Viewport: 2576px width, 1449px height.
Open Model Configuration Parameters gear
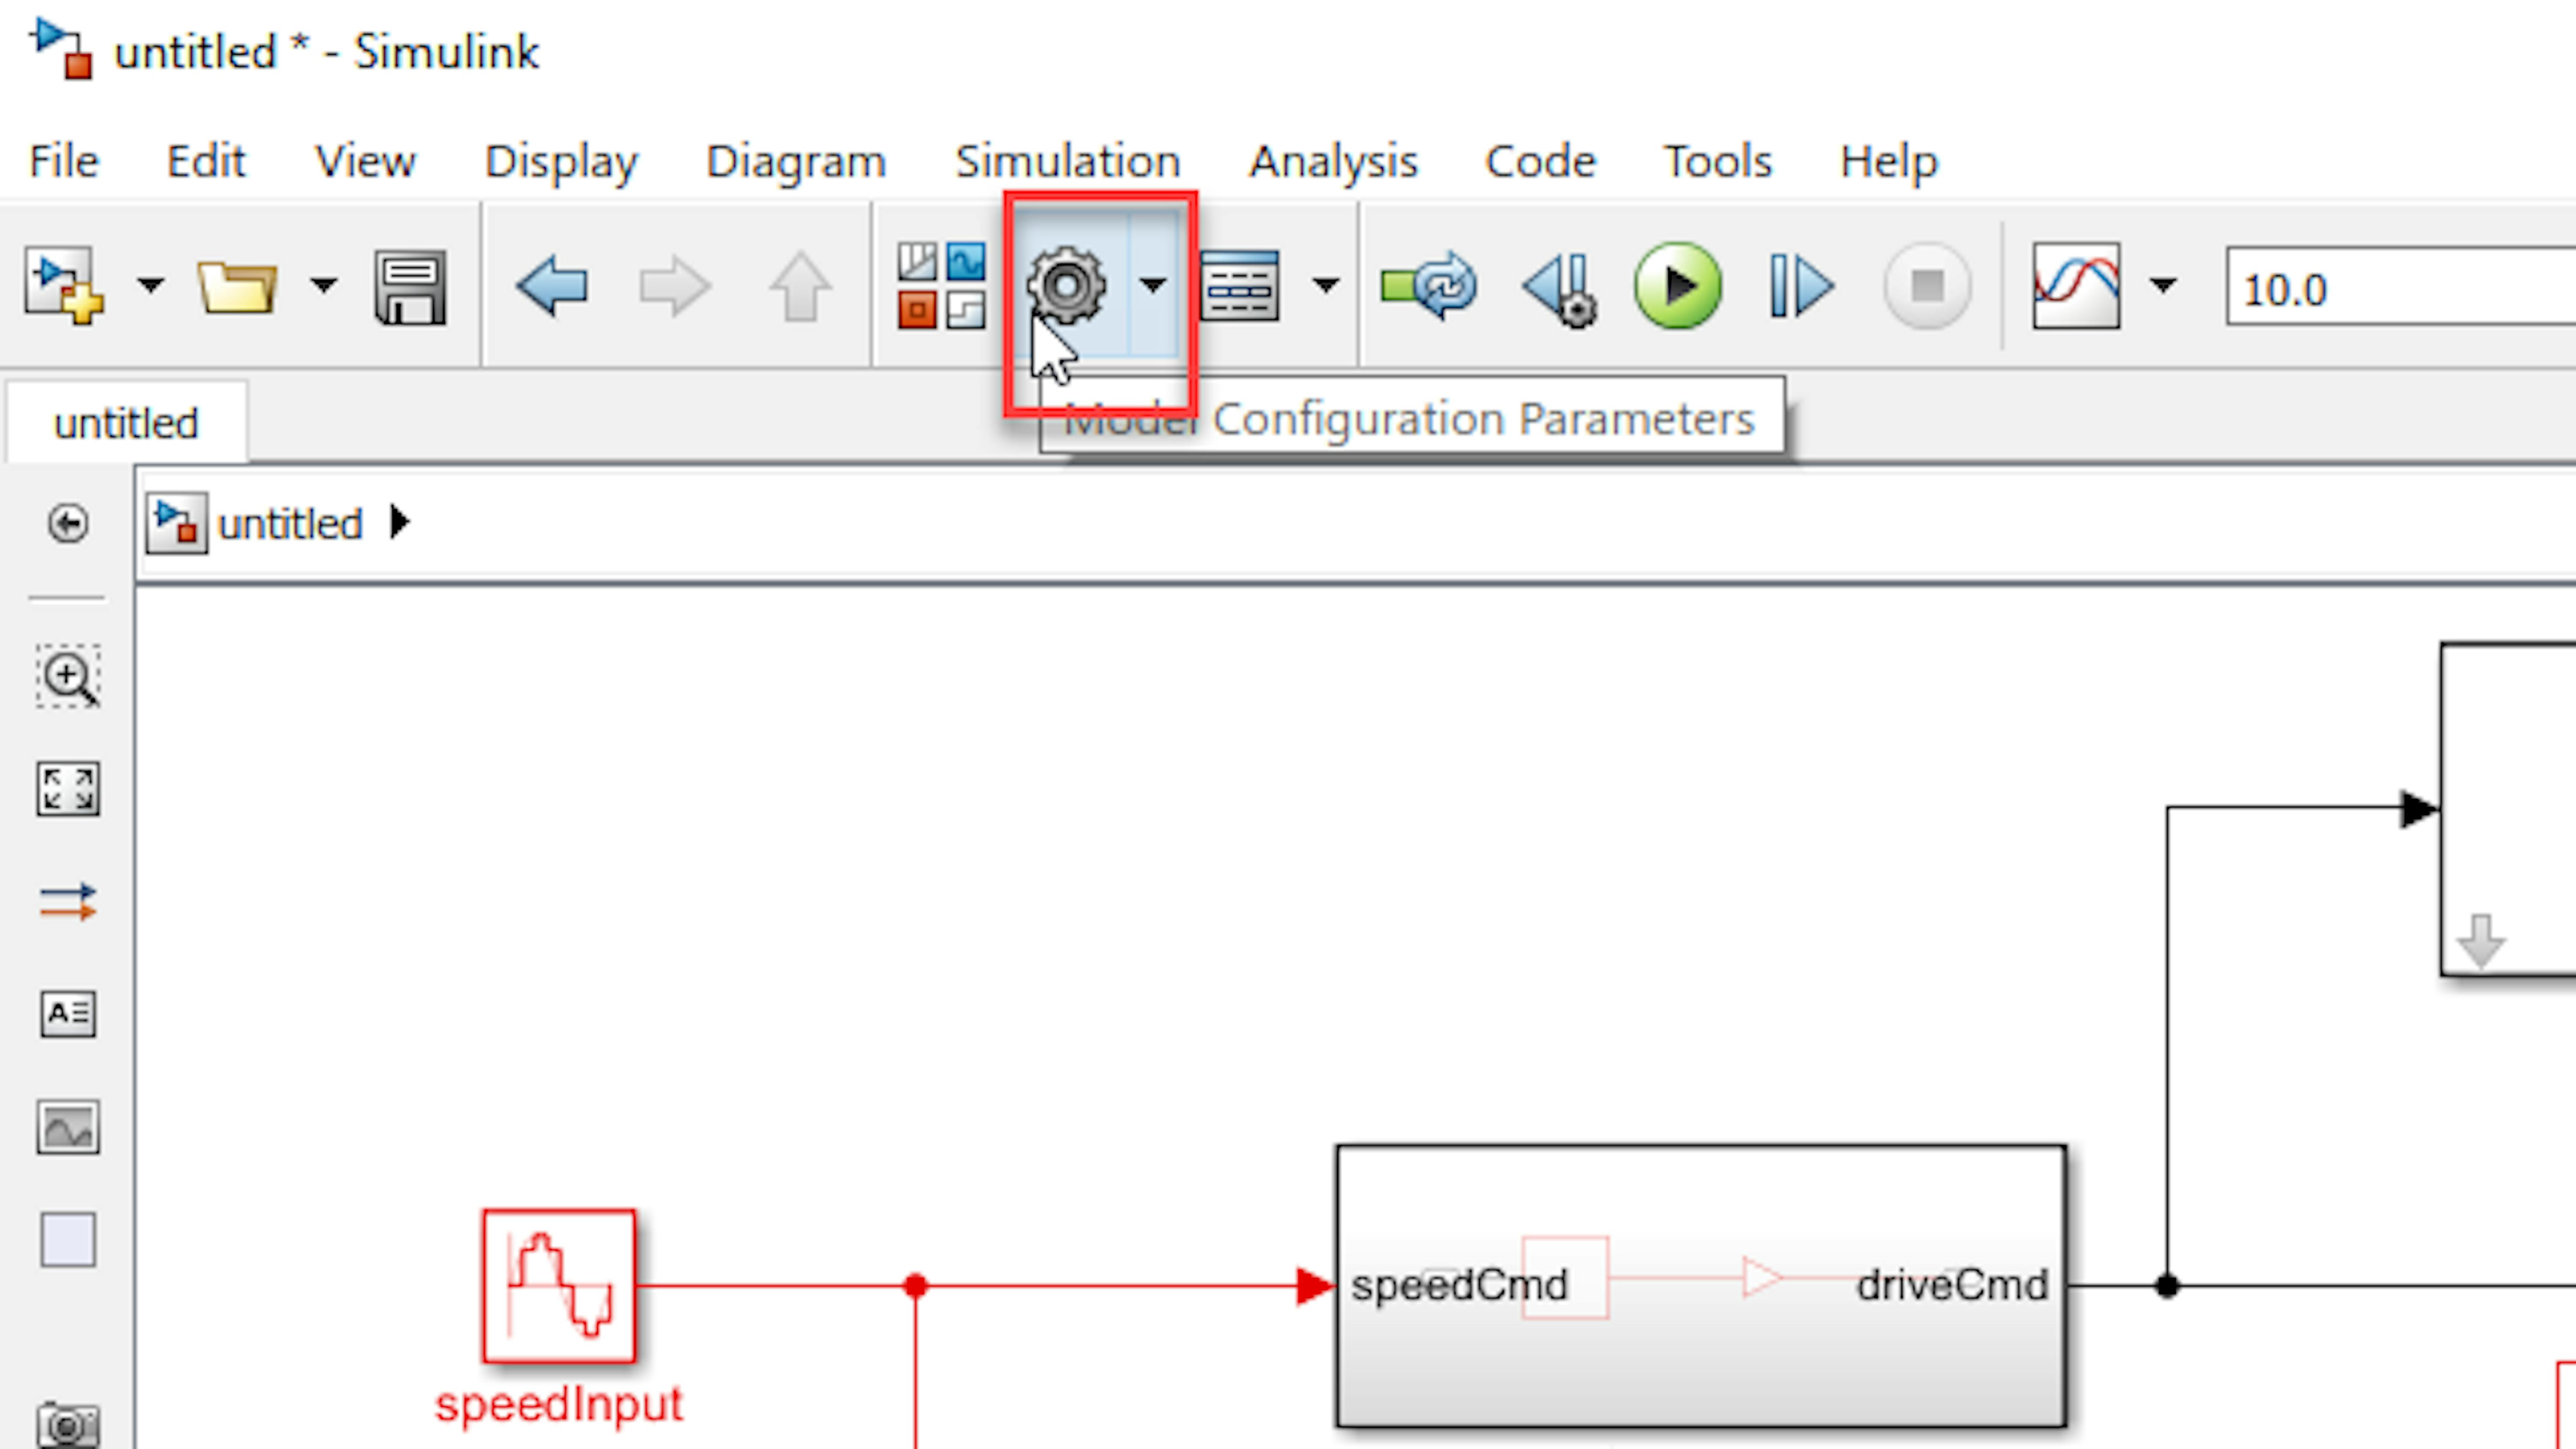pos(1066,286)
